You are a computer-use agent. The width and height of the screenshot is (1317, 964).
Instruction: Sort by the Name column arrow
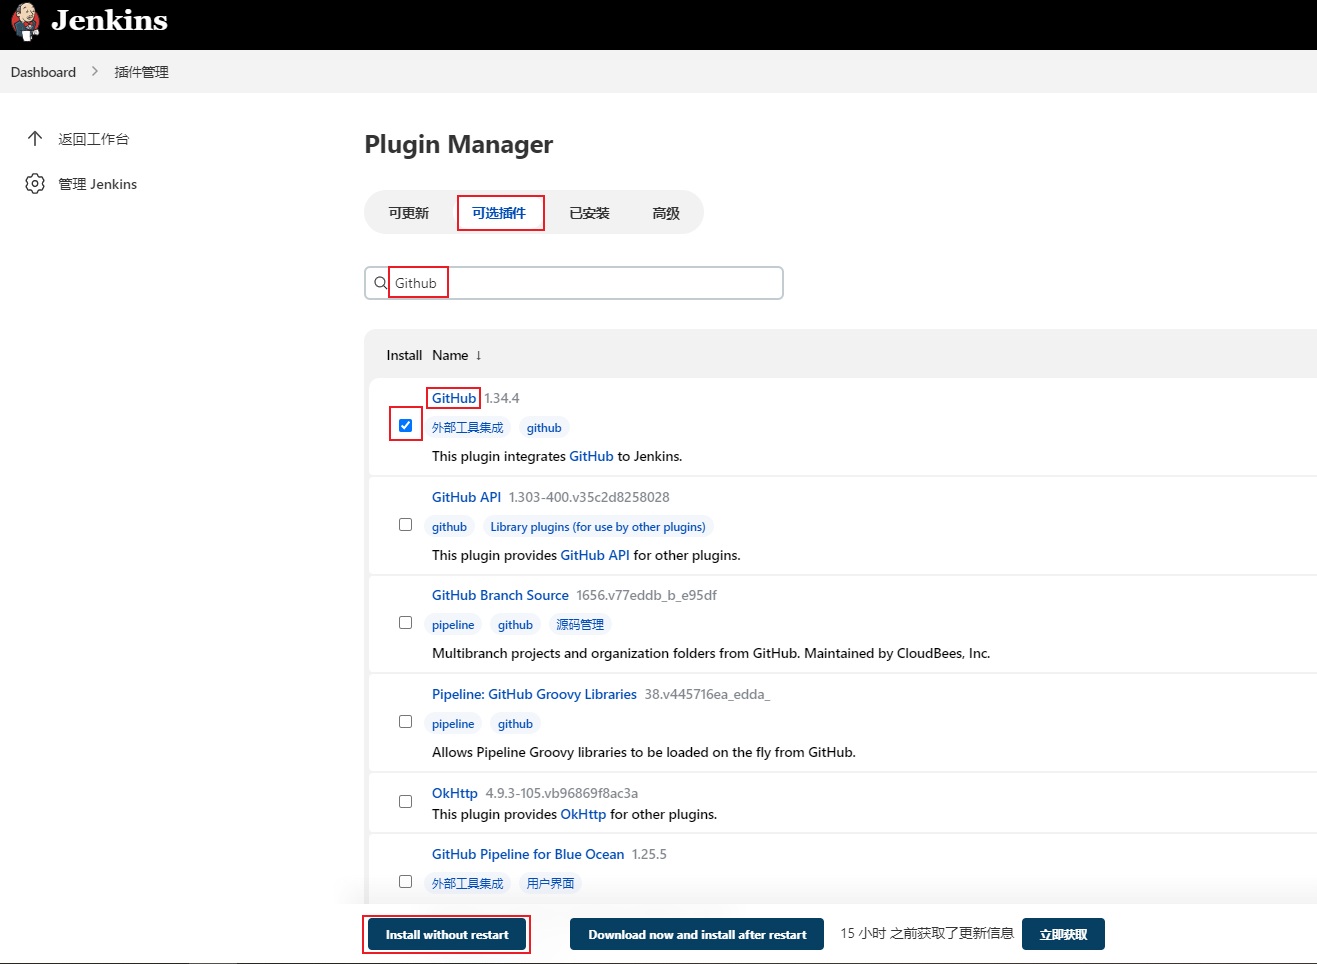pyautogui.click(x=478, y=355)
